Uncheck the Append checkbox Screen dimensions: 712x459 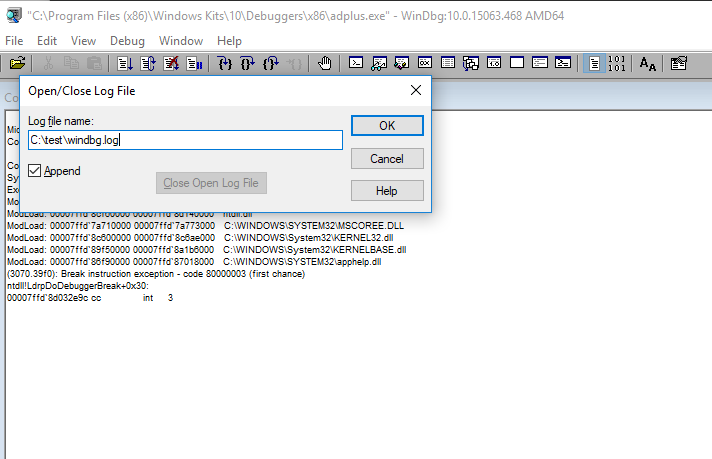tap(36, 171)
